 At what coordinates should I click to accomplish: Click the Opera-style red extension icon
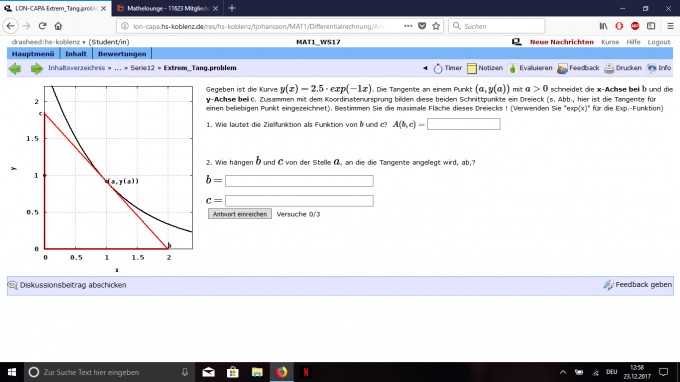tap(619, 26)
